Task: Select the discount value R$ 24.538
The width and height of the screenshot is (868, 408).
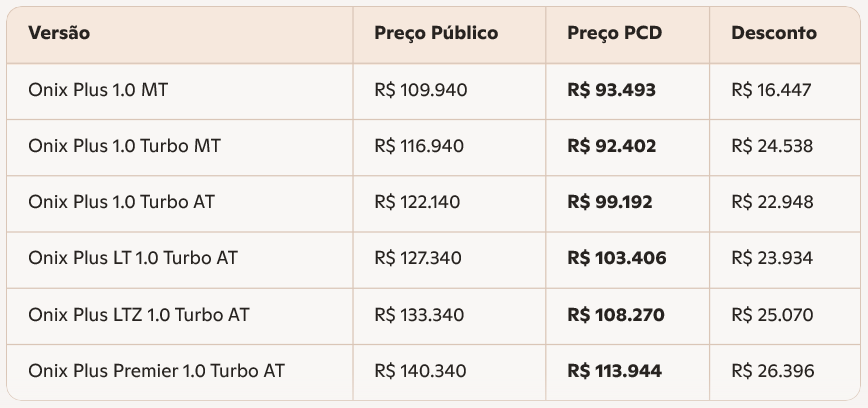Action: pyautogui.click(x=772, y=146)
